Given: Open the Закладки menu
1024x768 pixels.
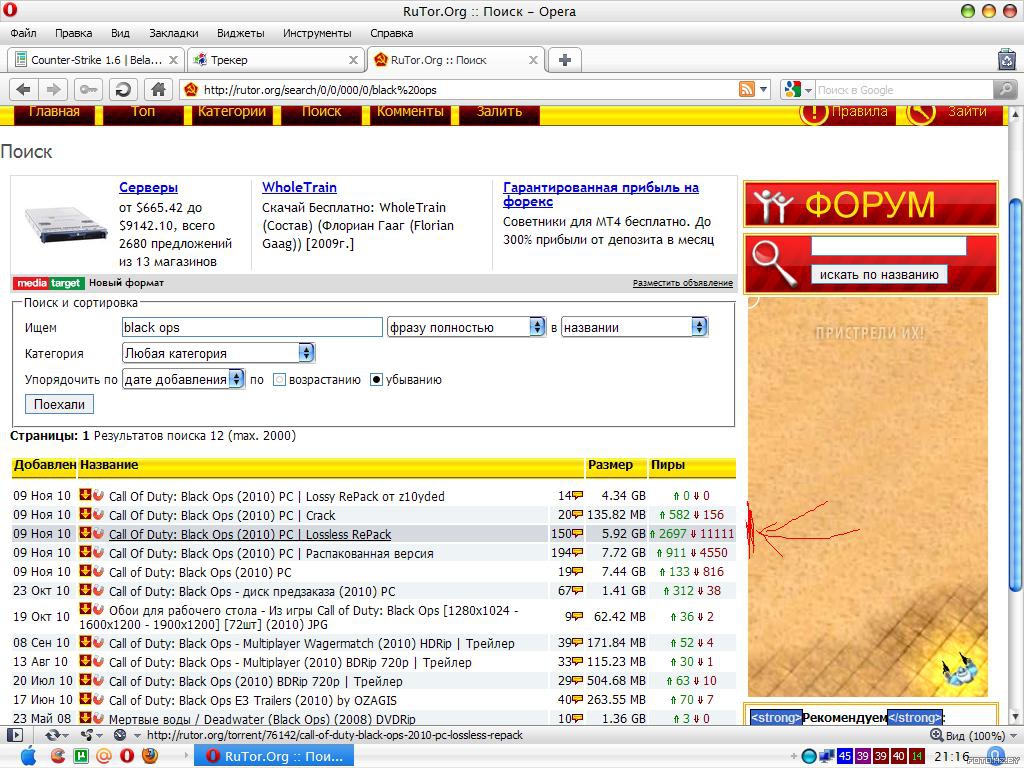Looking at the screenshot, I should (174, 33).
